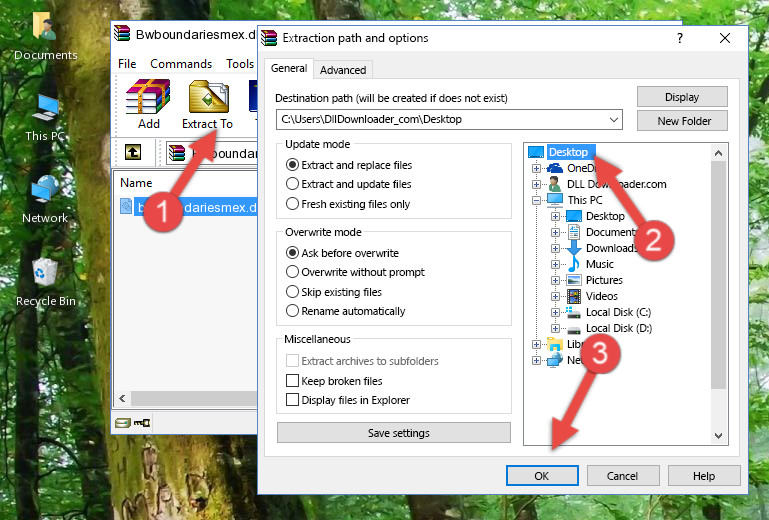Open the This PC desktop icon
Image resolution: width=769 pixels, height=520 pixels.
tap(45, 108)
